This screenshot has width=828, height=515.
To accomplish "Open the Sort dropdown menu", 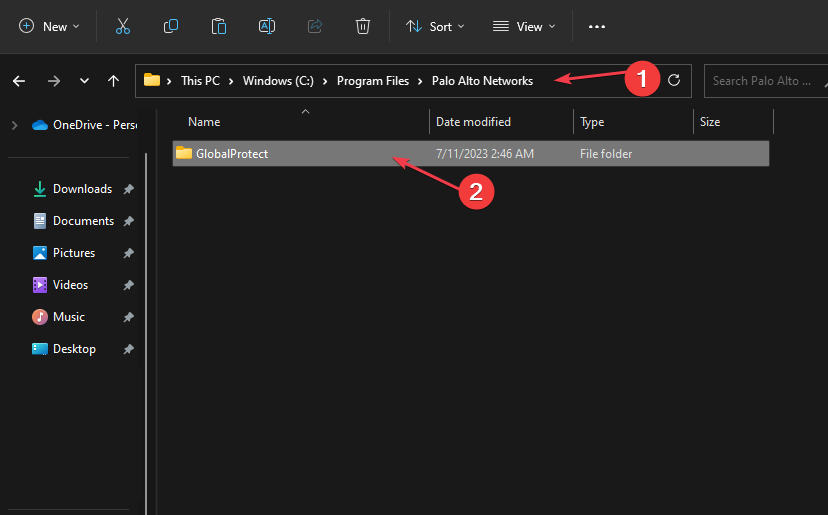I will point(435,26).
